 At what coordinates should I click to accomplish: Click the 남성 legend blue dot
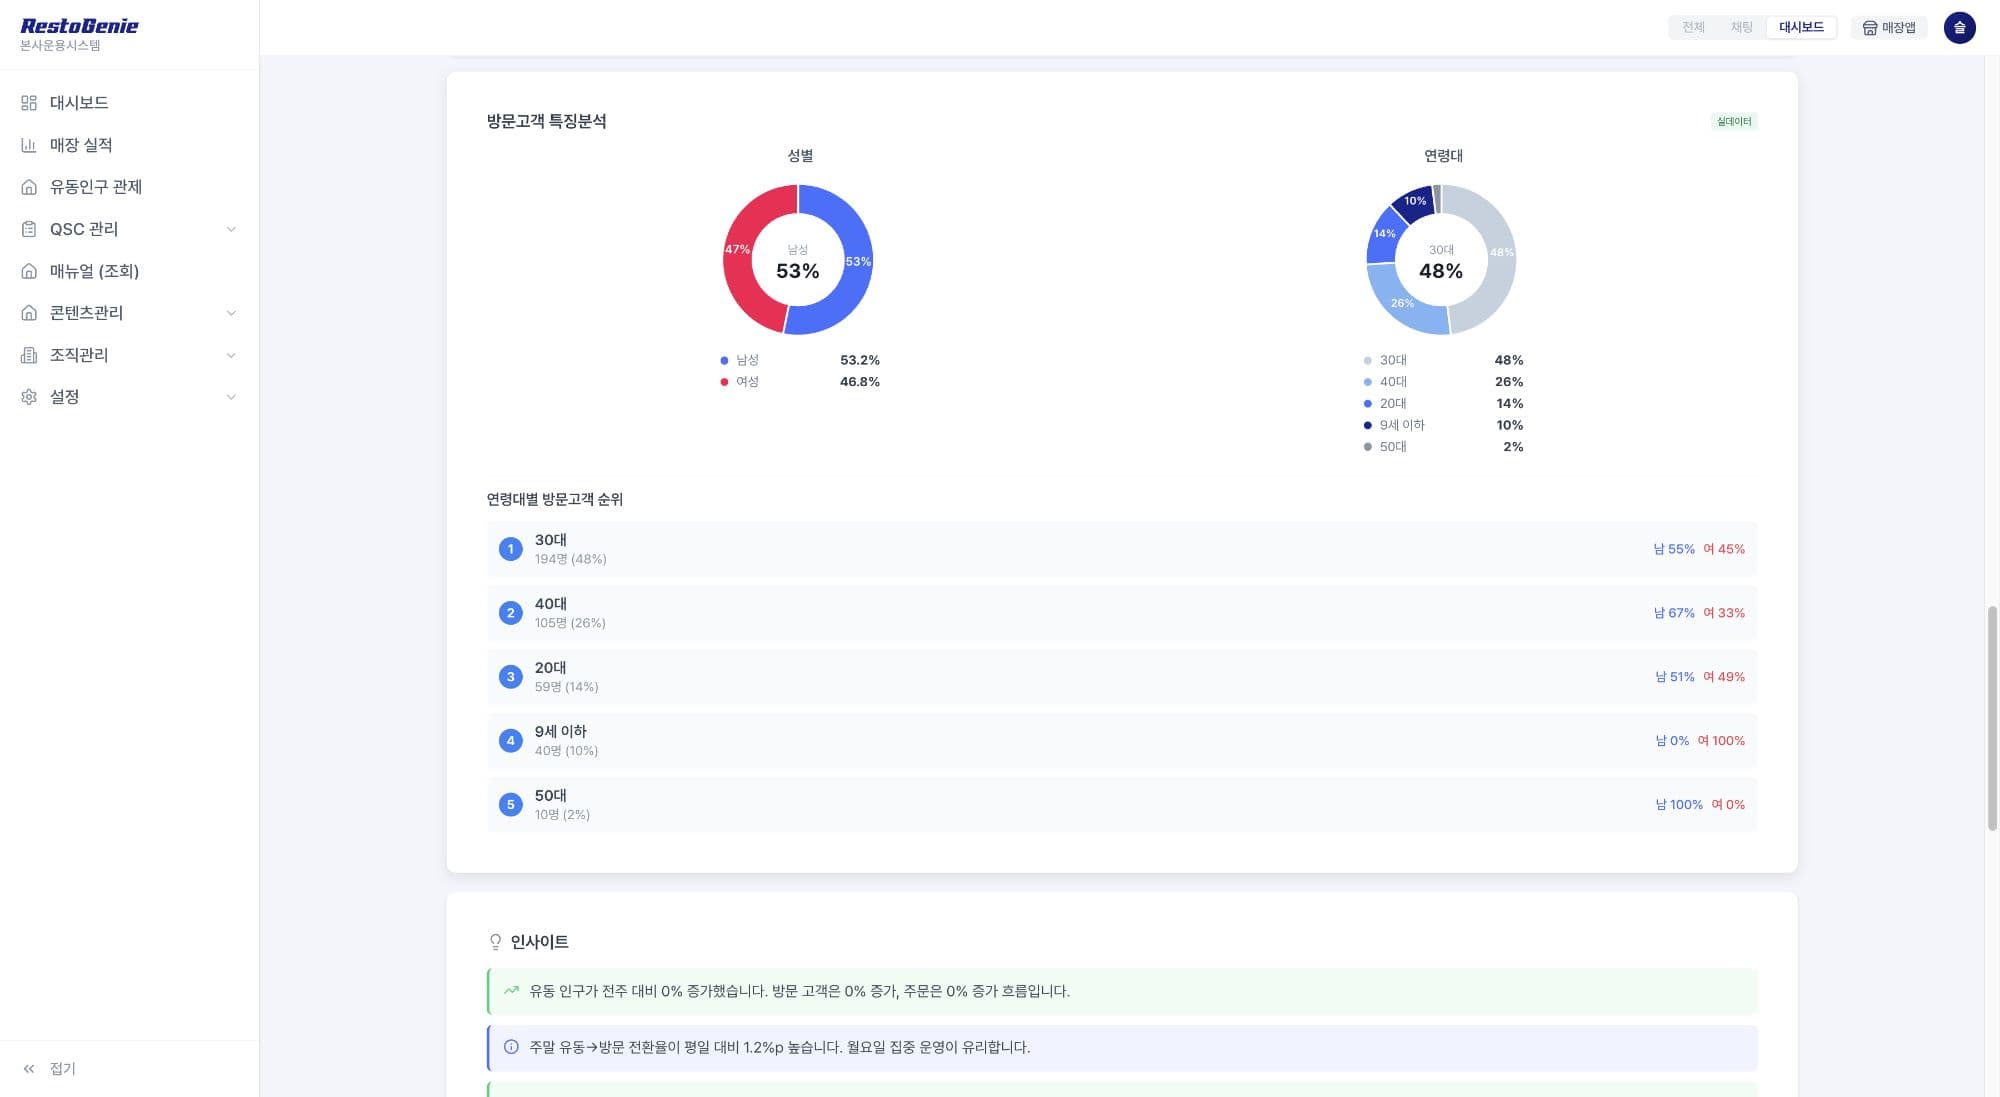[724, 360]
